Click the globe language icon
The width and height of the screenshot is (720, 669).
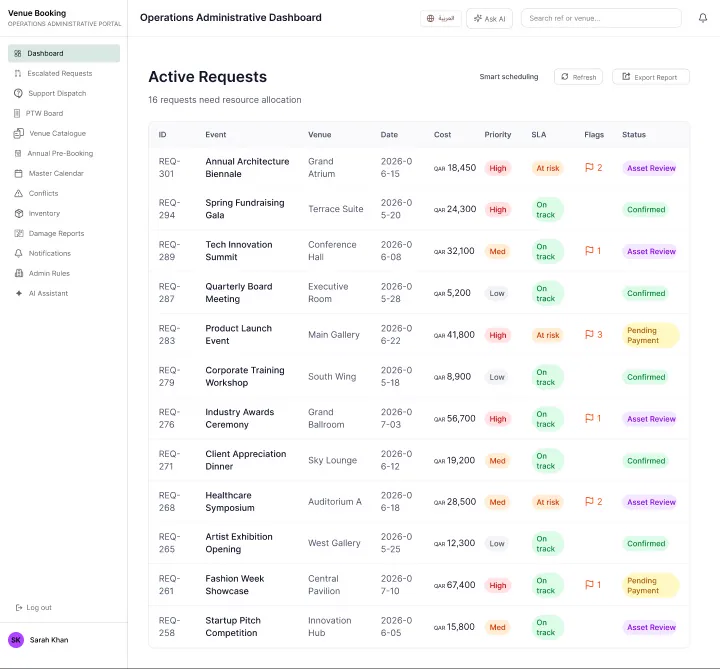(430, 18)
